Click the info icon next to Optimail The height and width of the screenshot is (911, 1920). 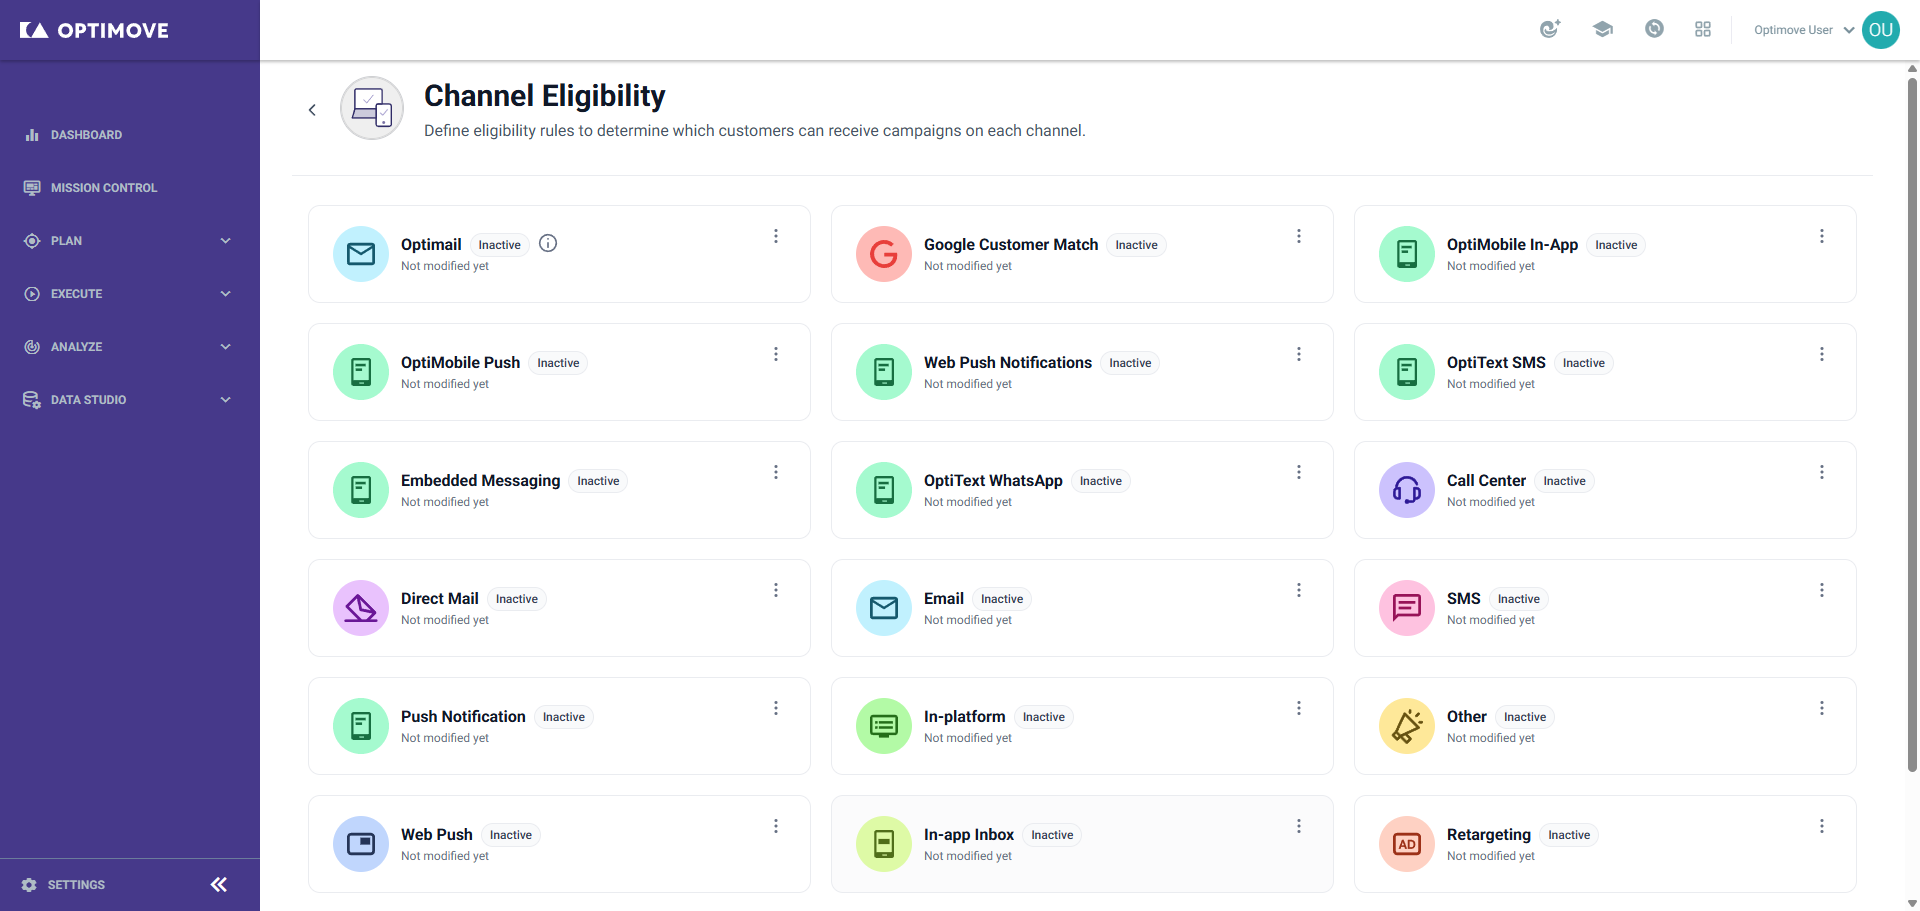pyautogui.click(x=548, y=243)
